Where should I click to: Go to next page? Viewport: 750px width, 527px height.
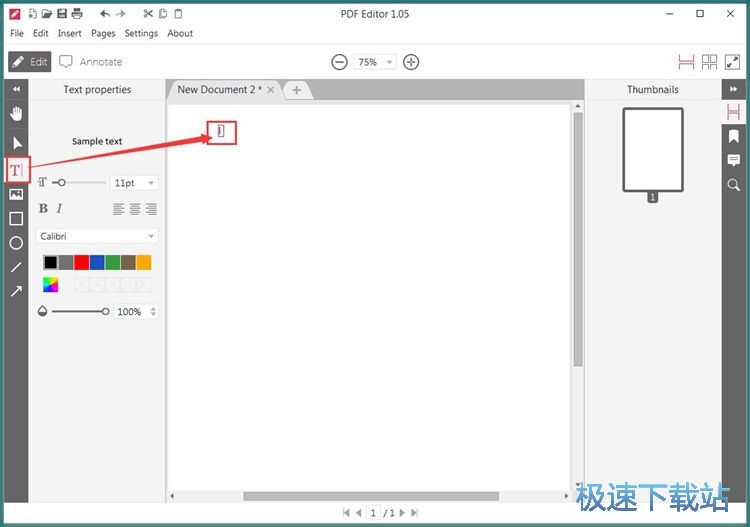click(402, 513)
